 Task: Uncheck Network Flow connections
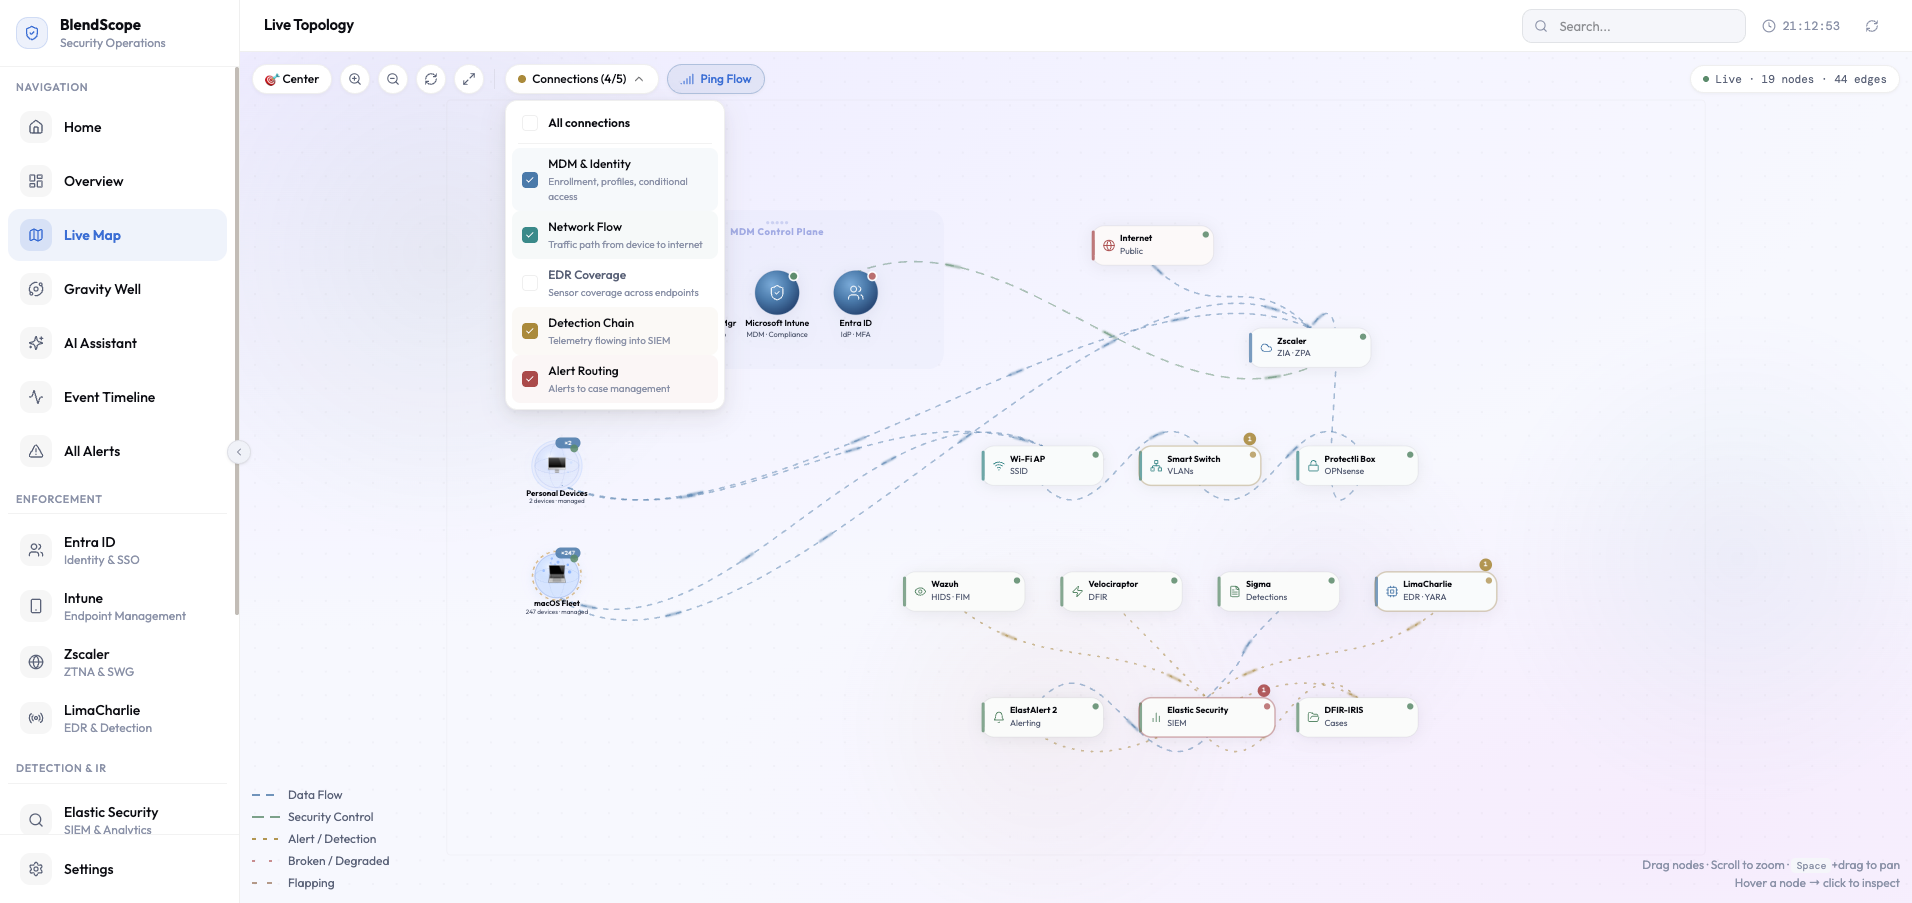coord(530,235)
